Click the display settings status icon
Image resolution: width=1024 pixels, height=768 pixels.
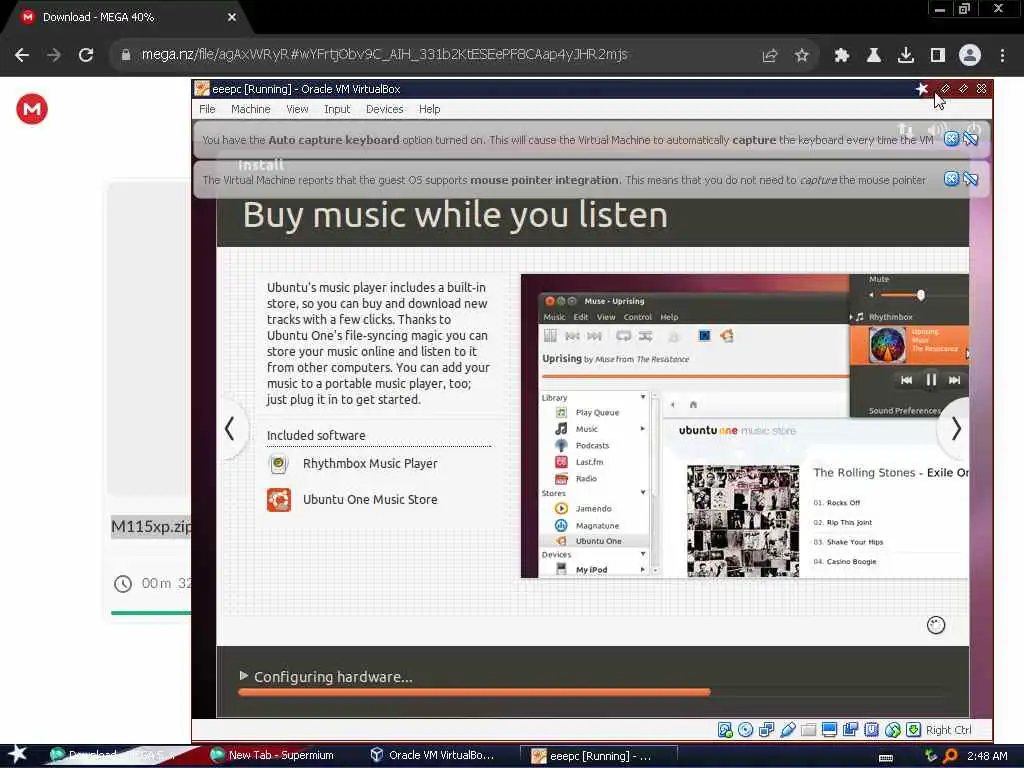tap(829, 730)
